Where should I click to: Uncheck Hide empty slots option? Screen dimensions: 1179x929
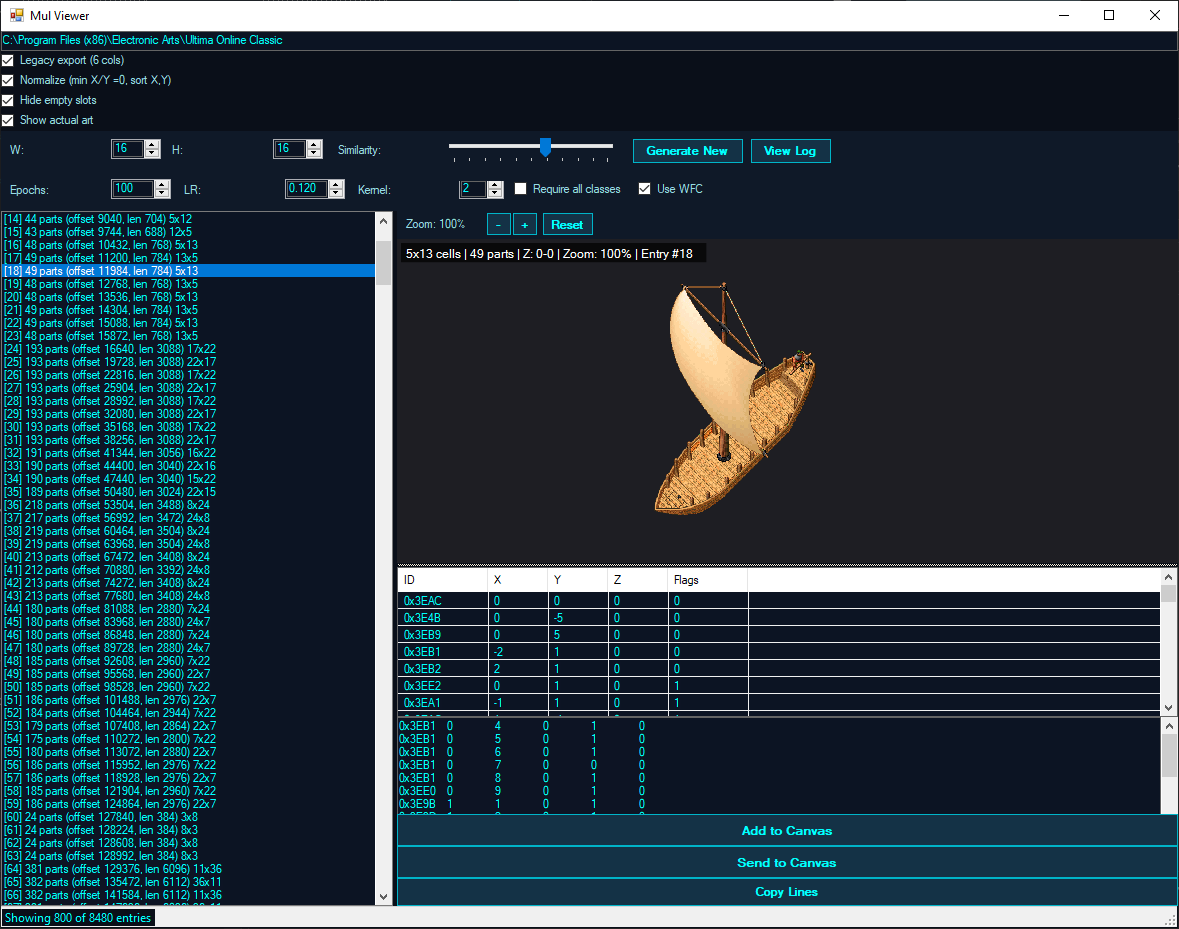click(8, 100)
